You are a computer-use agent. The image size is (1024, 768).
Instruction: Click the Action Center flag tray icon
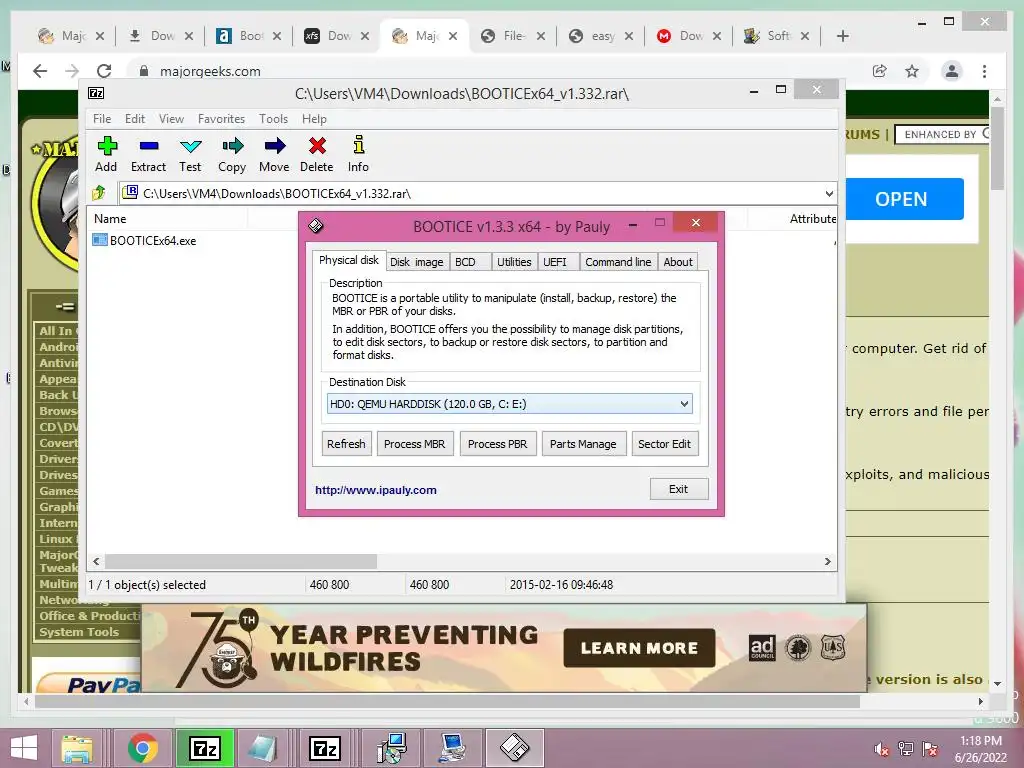coord(930,749)
